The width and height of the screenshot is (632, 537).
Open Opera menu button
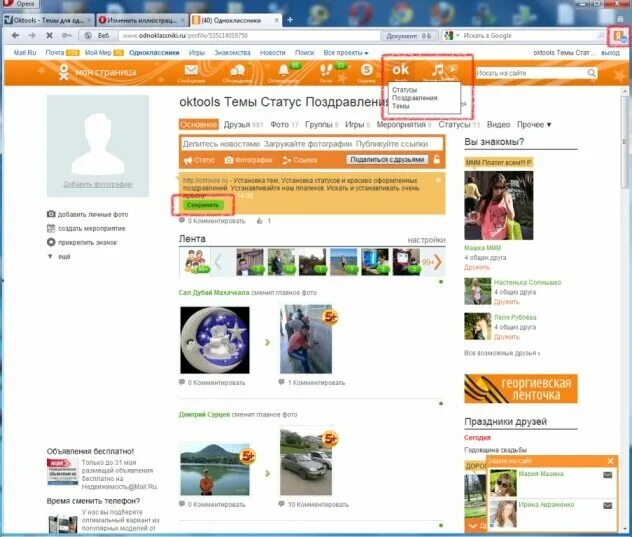pos(20,4)
